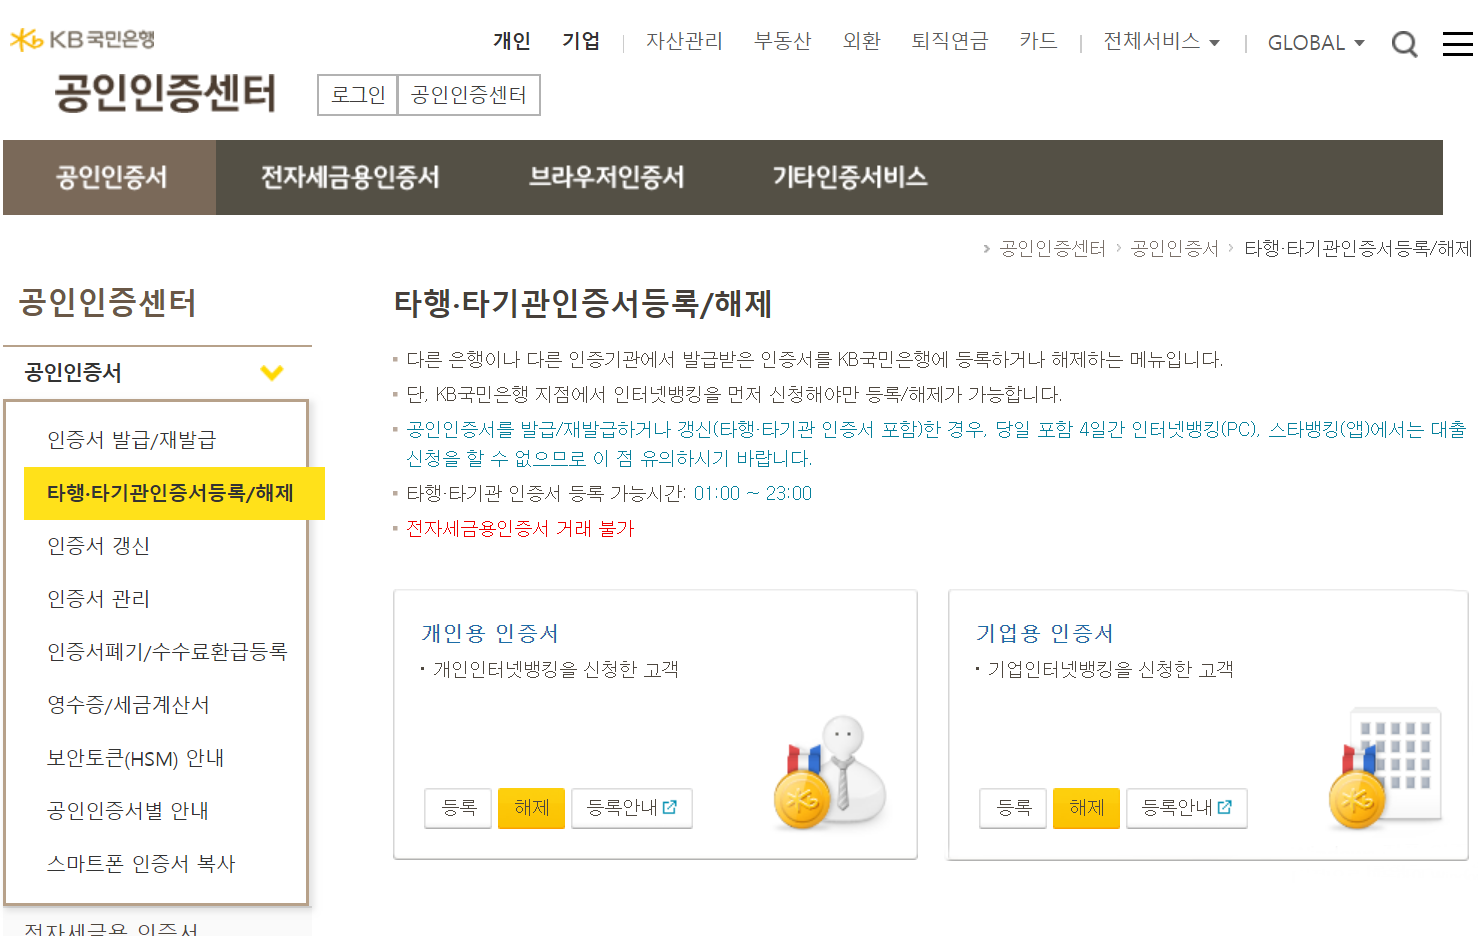Click the 개인용 인증서 medal person image
The height and width of the screenshot is (936, 1478).
(x=830, y=772)
